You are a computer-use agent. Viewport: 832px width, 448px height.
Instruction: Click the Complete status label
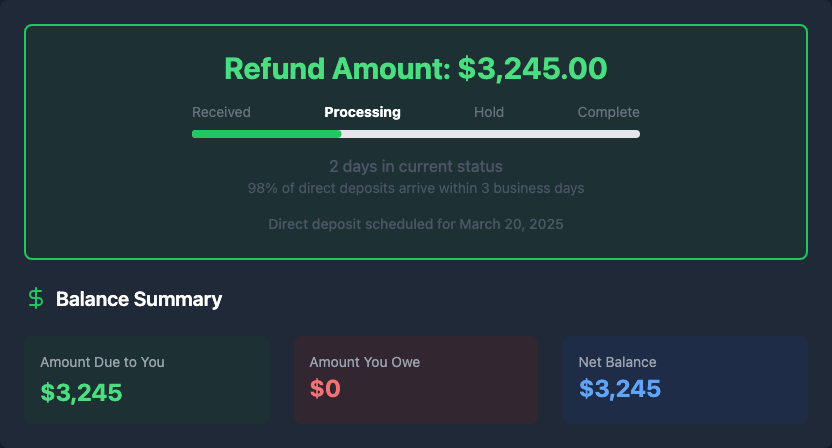pos(608,112)
